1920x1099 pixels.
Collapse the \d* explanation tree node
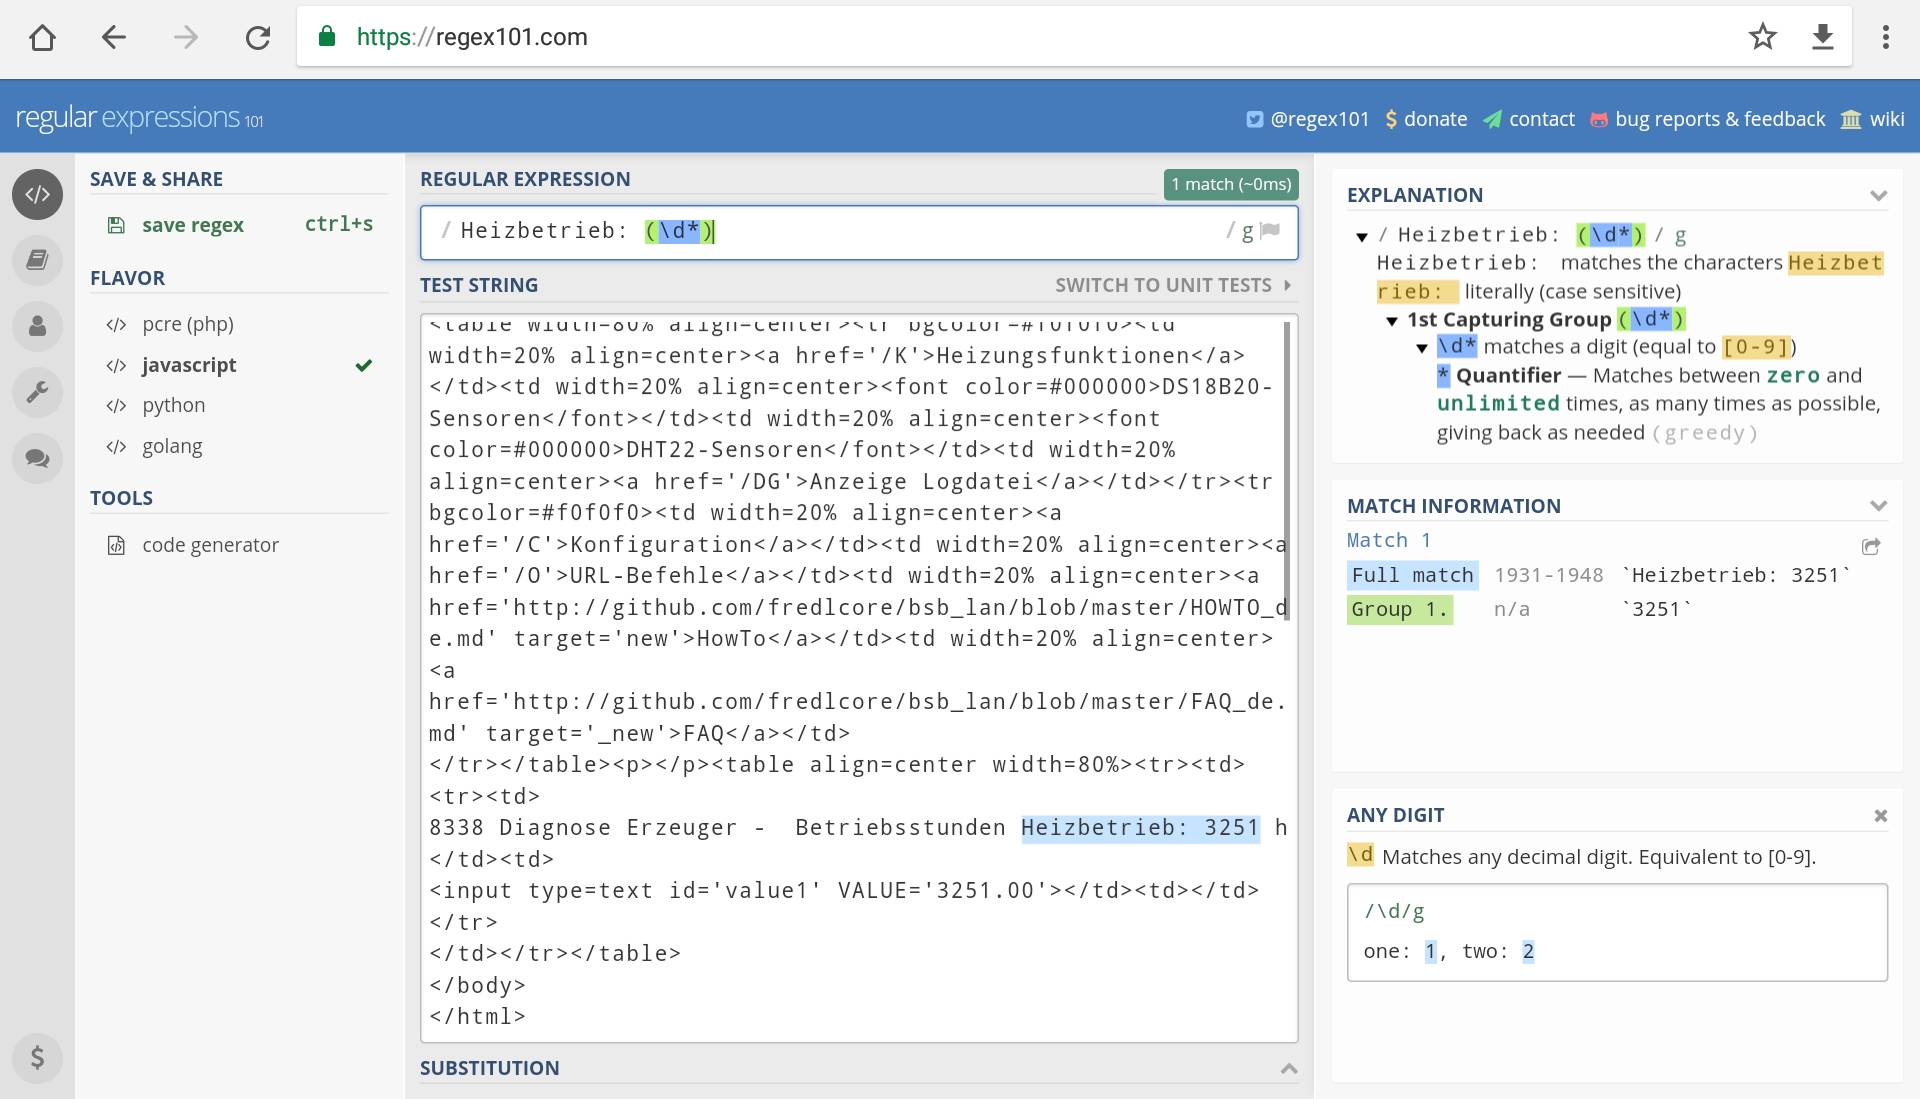[1422, 348]
